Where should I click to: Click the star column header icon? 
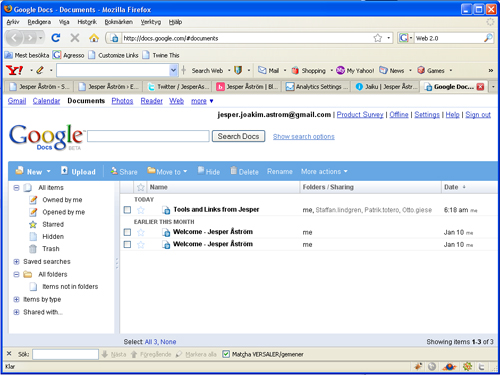click(141, 187)
